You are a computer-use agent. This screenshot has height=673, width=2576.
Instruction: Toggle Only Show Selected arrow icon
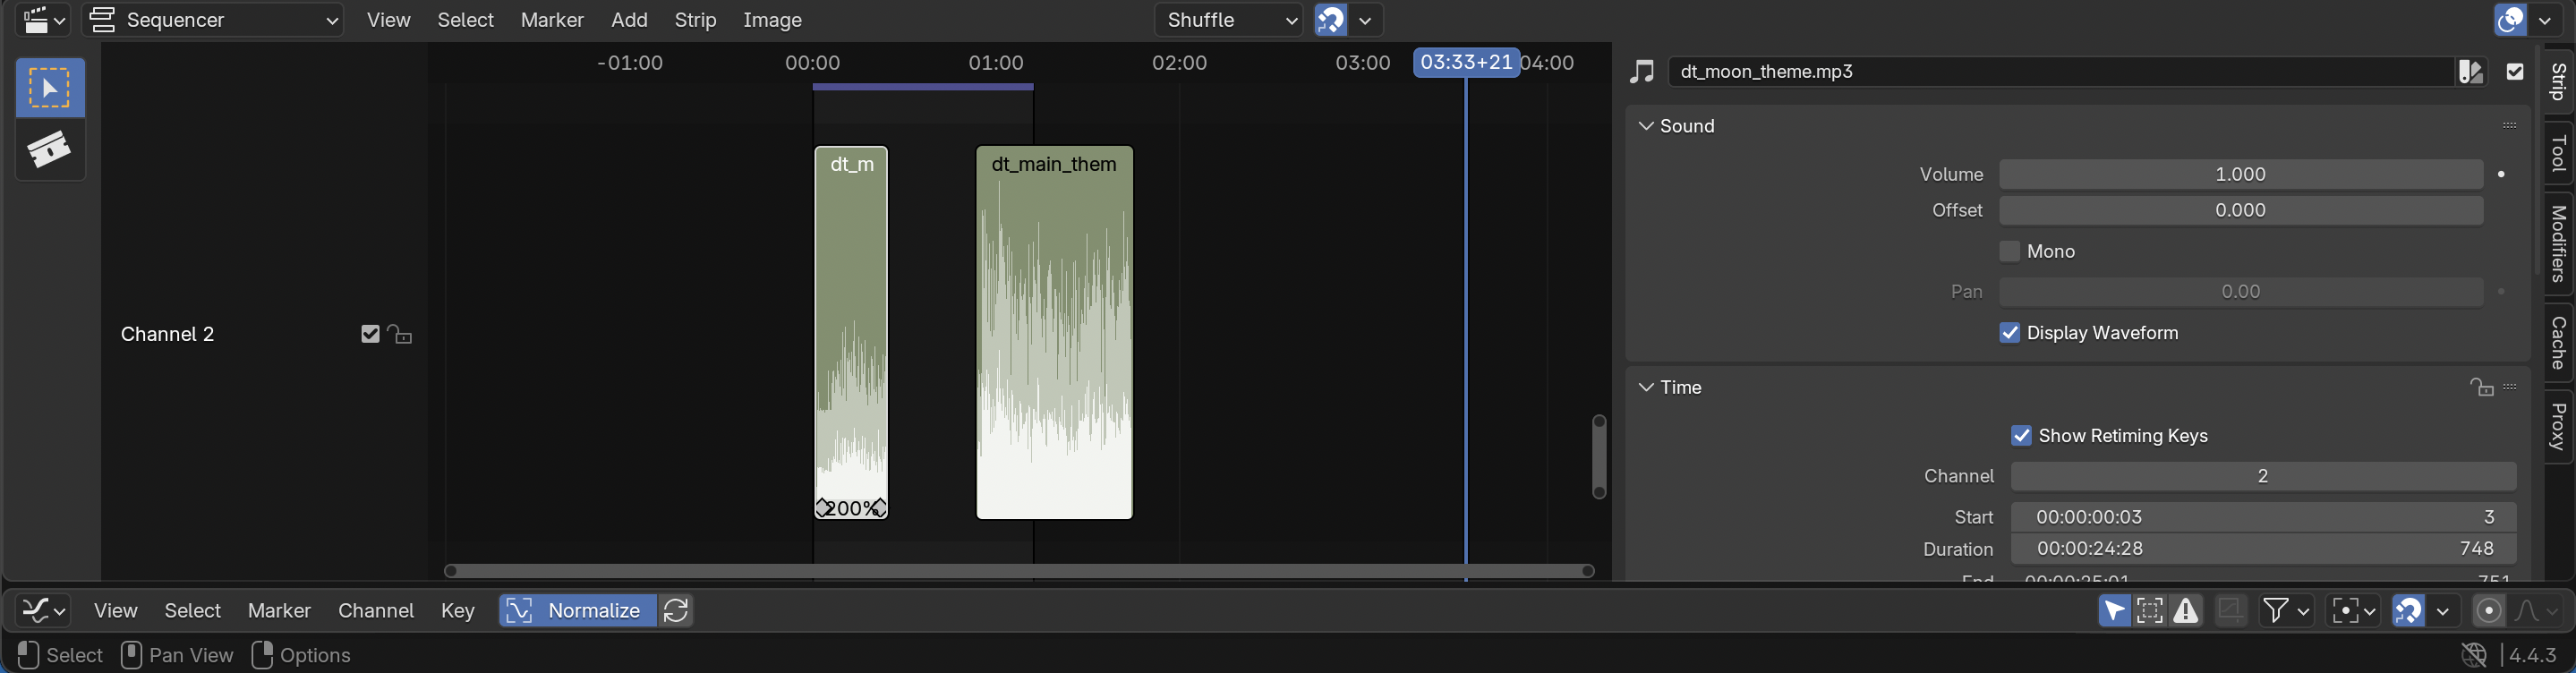(2114, 610)
